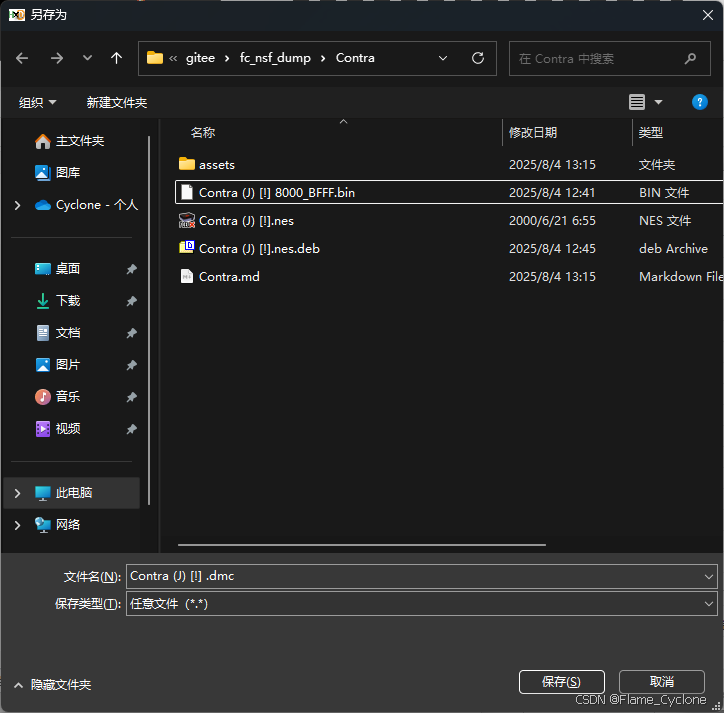The width and height of the screenshot is (724, 713).
Task: Expand the 网络 tree node
Action: [18, 526]
